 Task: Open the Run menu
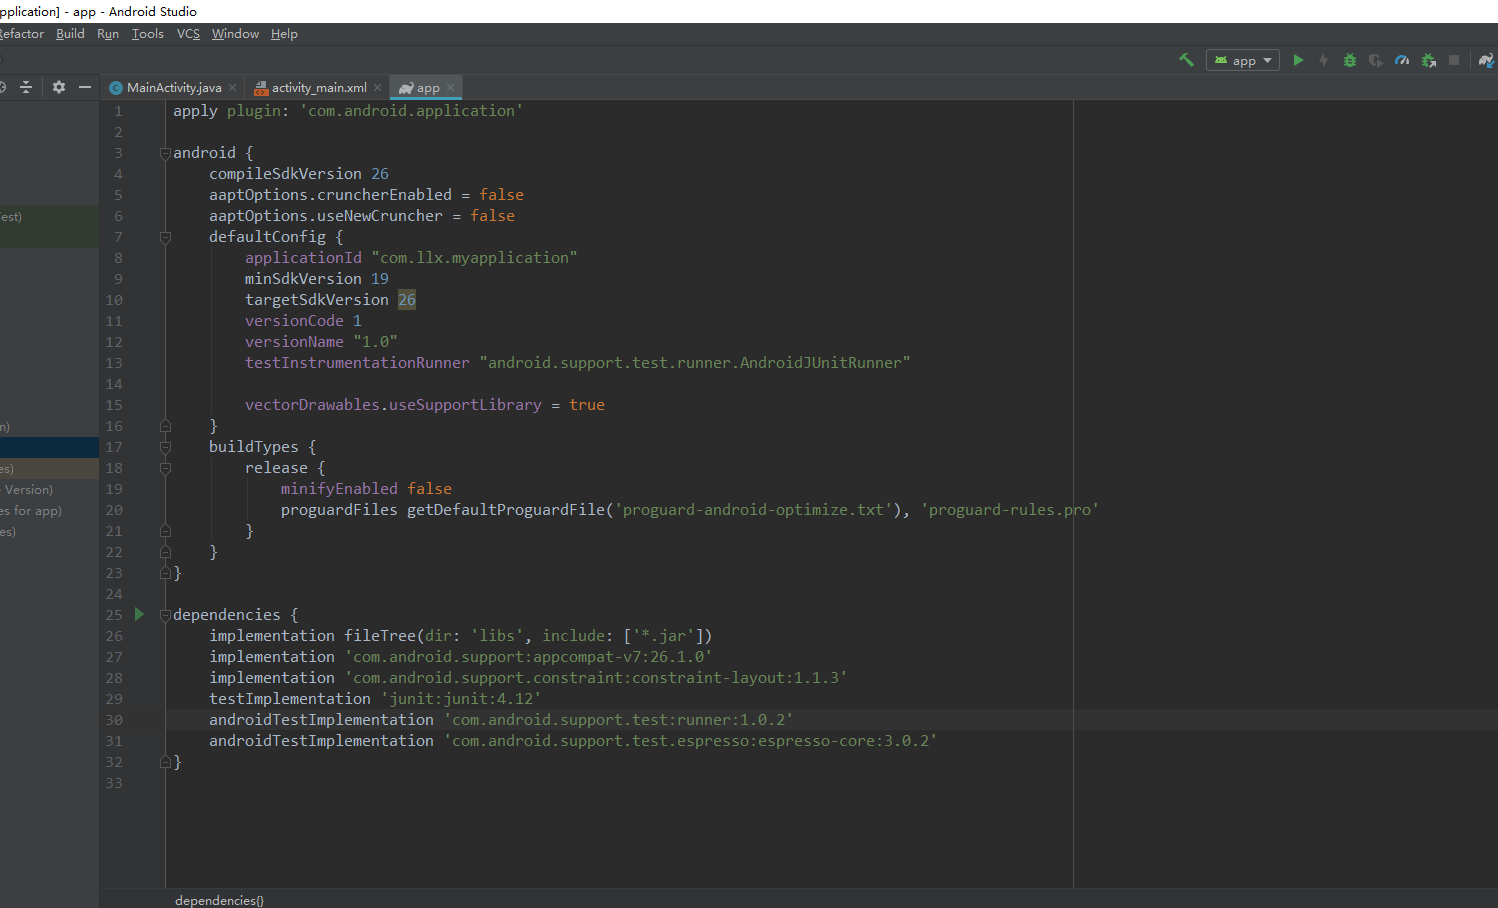pyautogui.click(x=108, y=34)
